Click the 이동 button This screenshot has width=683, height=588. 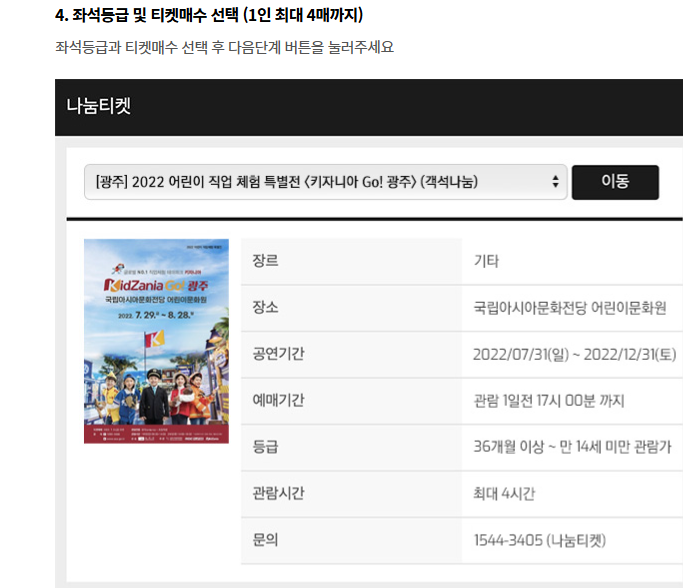(x=615, y=182)
